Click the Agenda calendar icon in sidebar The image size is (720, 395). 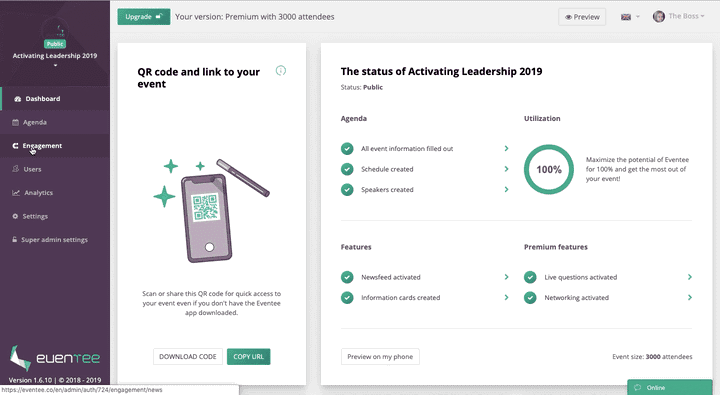[16, 122]
